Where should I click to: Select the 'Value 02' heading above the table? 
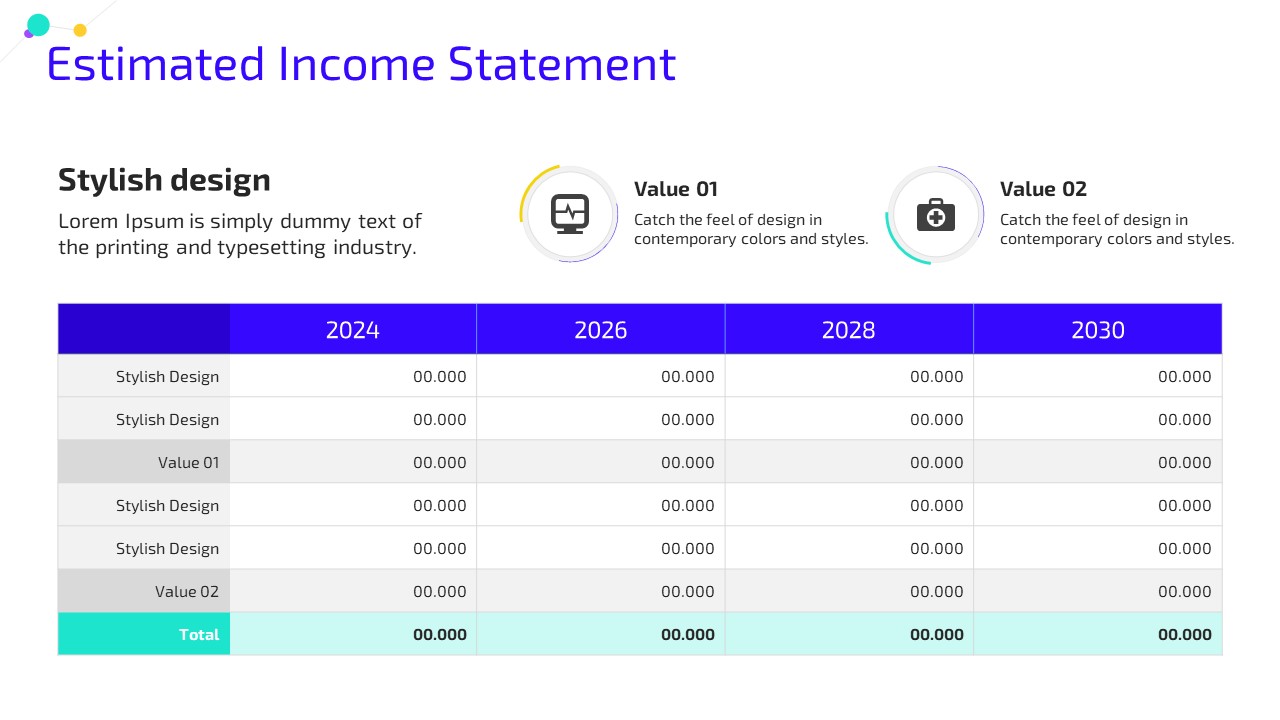pos(1043,189)
